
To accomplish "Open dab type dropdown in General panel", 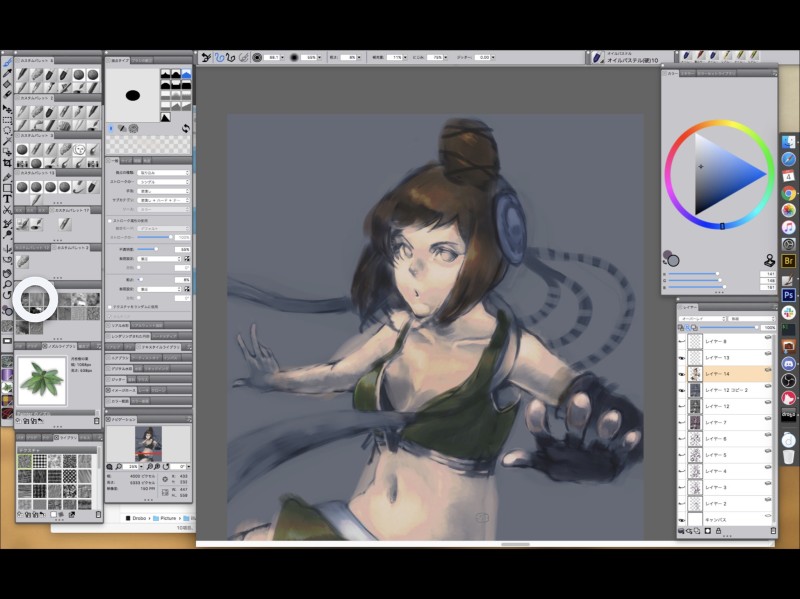I will 163,173.
